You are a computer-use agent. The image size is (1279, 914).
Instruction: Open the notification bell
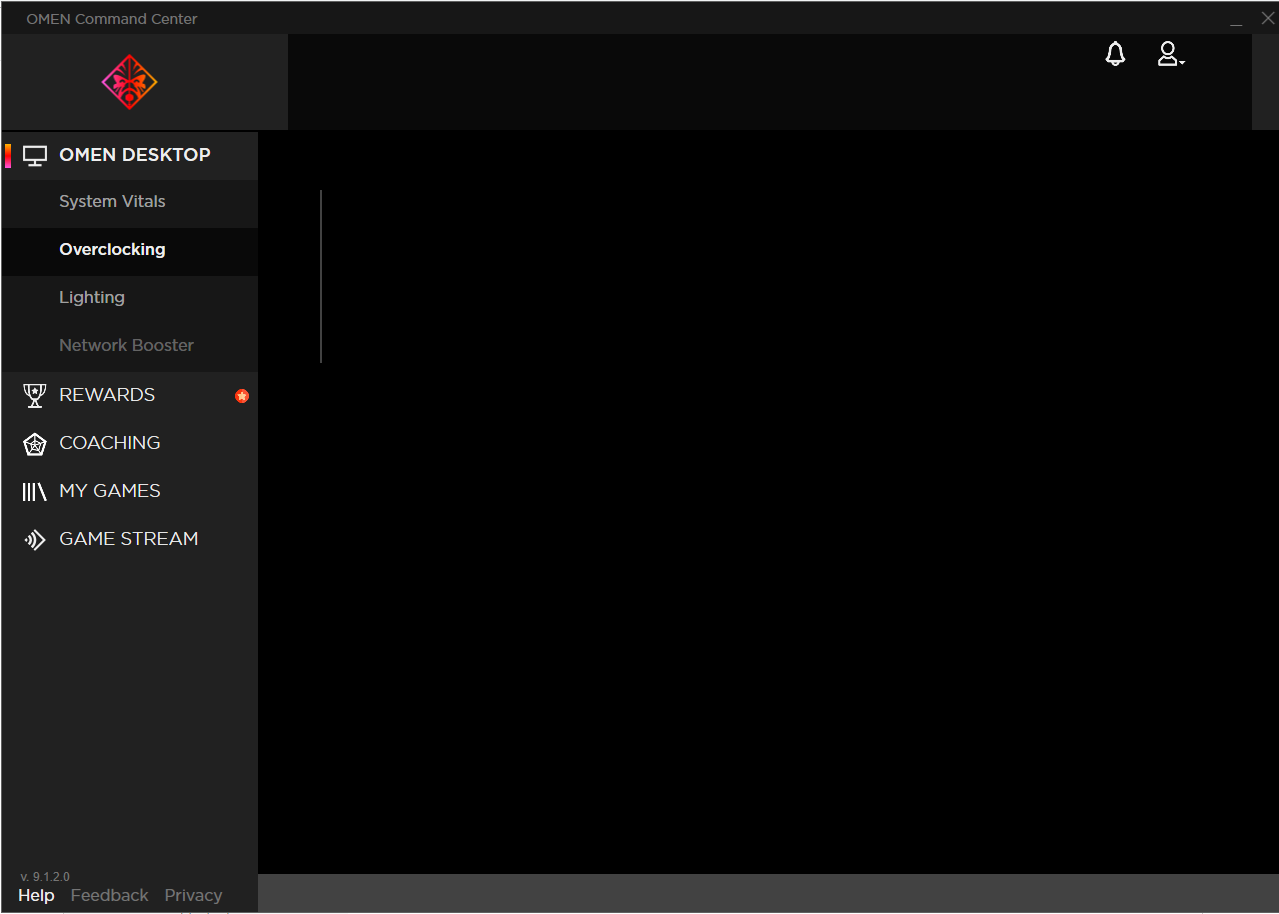pyautogui.click(x=1115, y=54)
